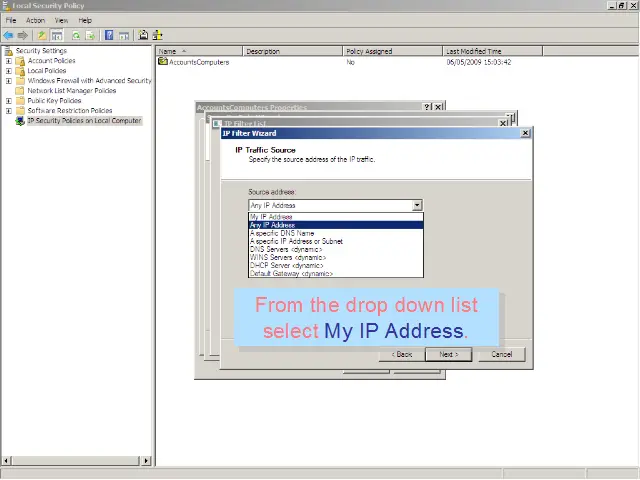Viewport: 640px width, 480px height.
Task: Click the AccountsComputers policy icon
Action: (163, 62)
